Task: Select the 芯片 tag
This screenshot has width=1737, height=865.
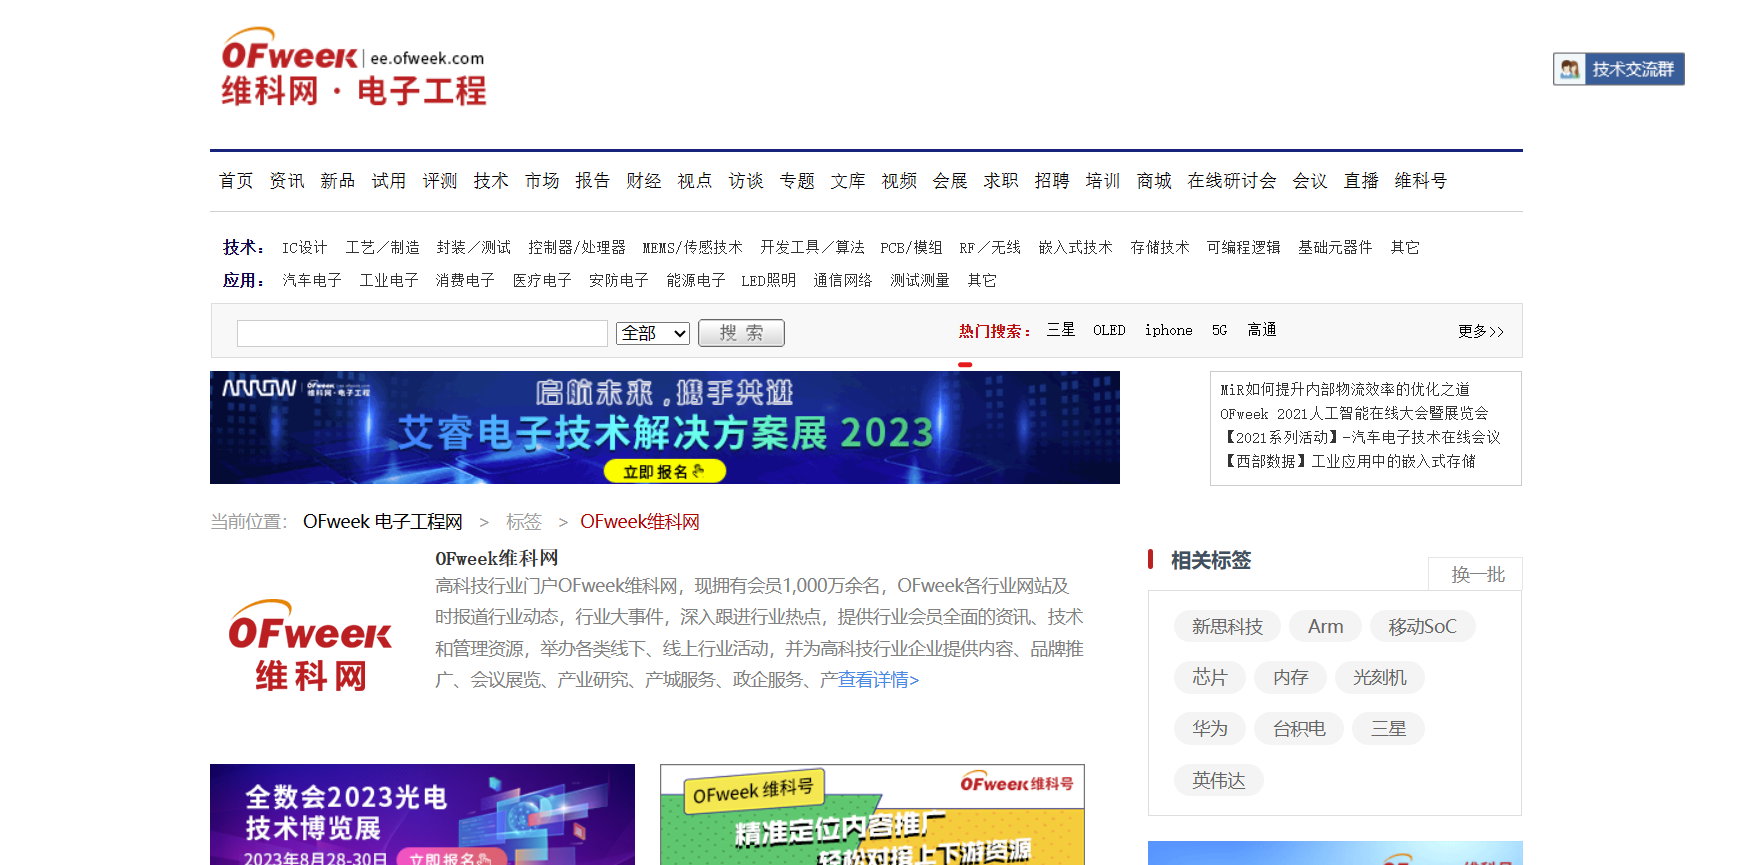Action: tap(1209, 678)
